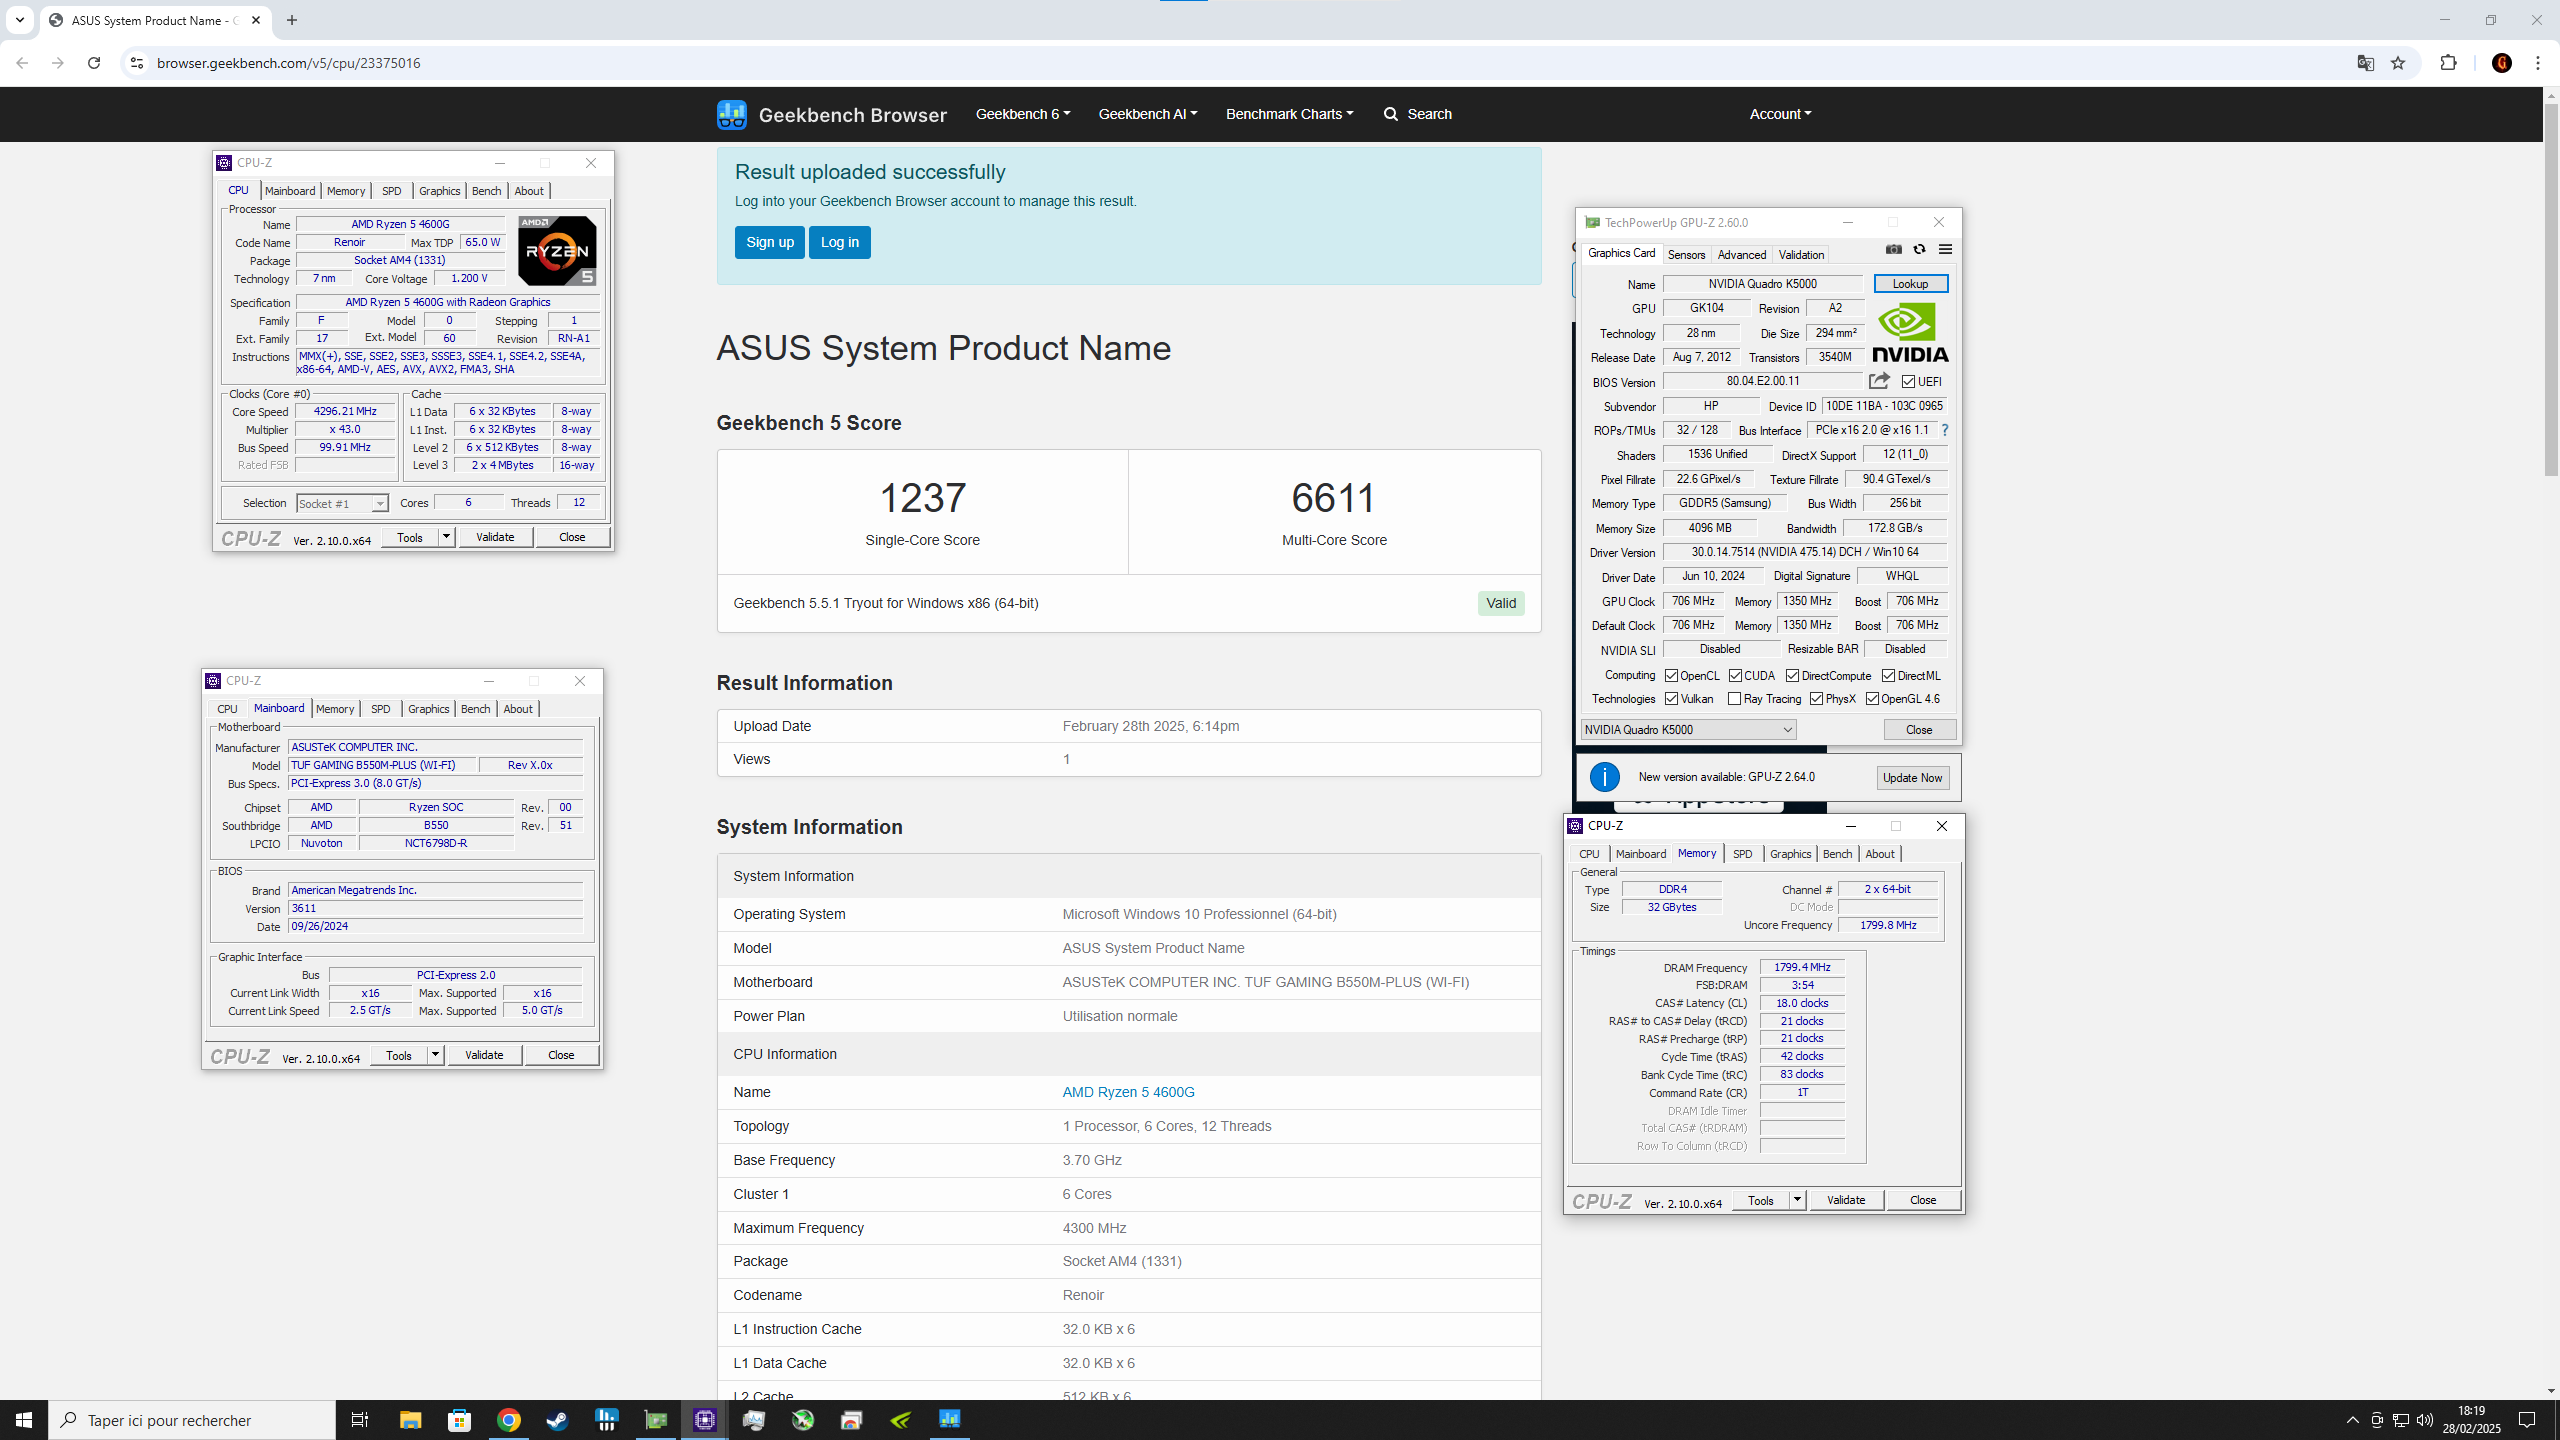Click the site information icon beside the URL
Viewport: 2560px width, 1440px height.
click(x=137, y=63)
